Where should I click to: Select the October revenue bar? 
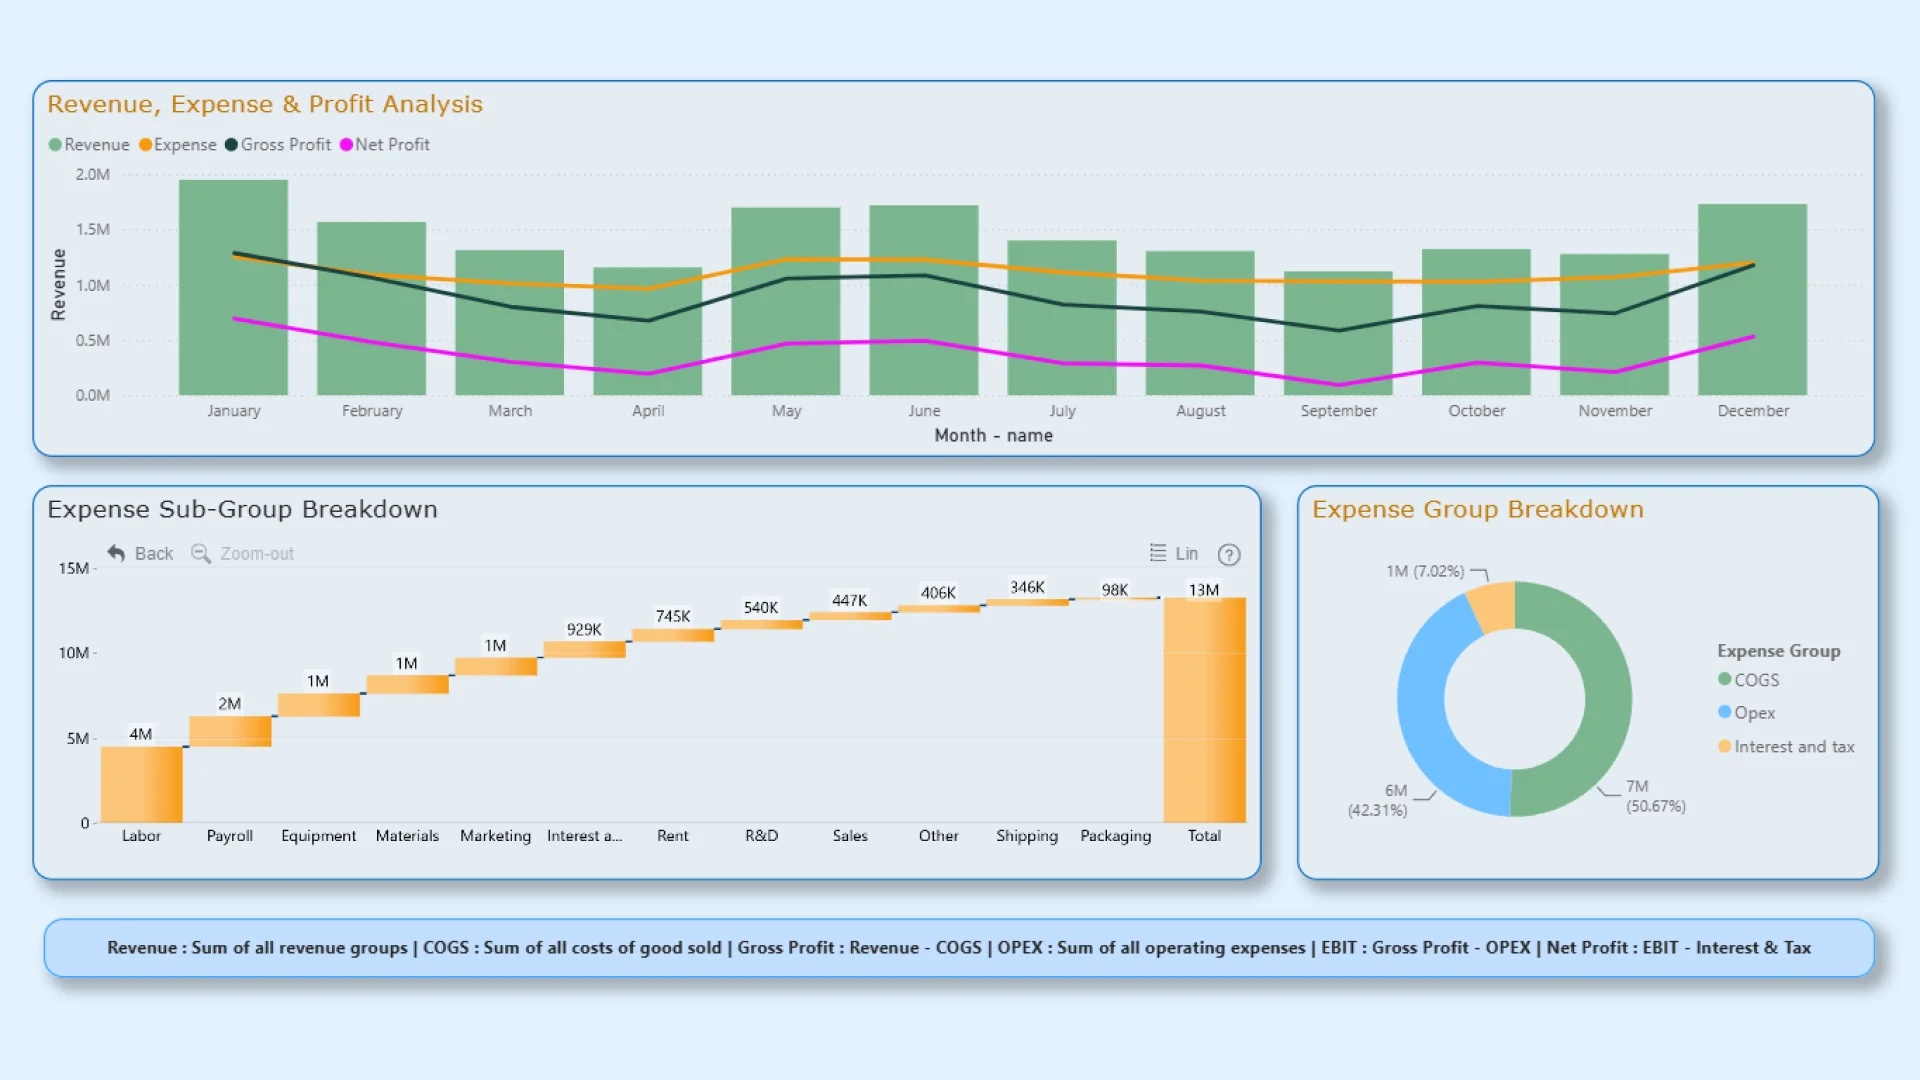[x=1476, y=322]
